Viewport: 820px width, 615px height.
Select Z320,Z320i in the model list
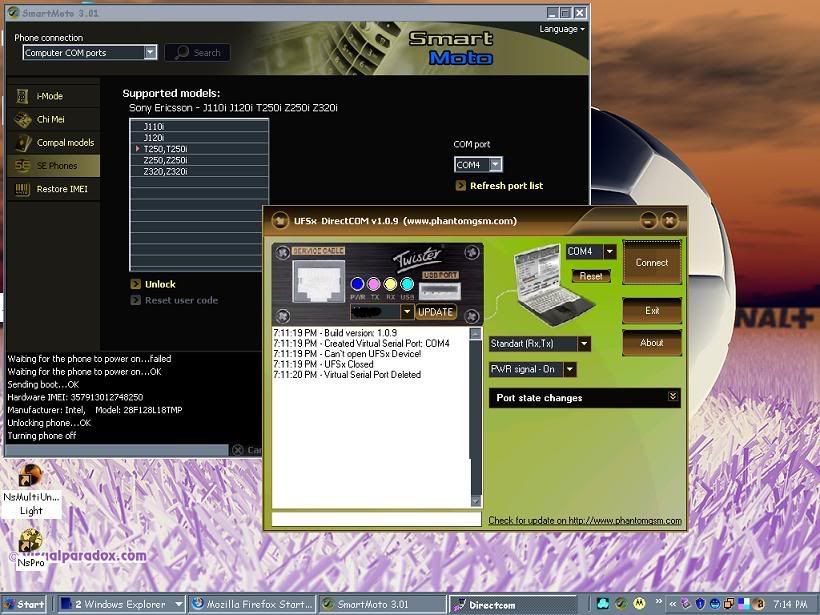tap(199, 171)
